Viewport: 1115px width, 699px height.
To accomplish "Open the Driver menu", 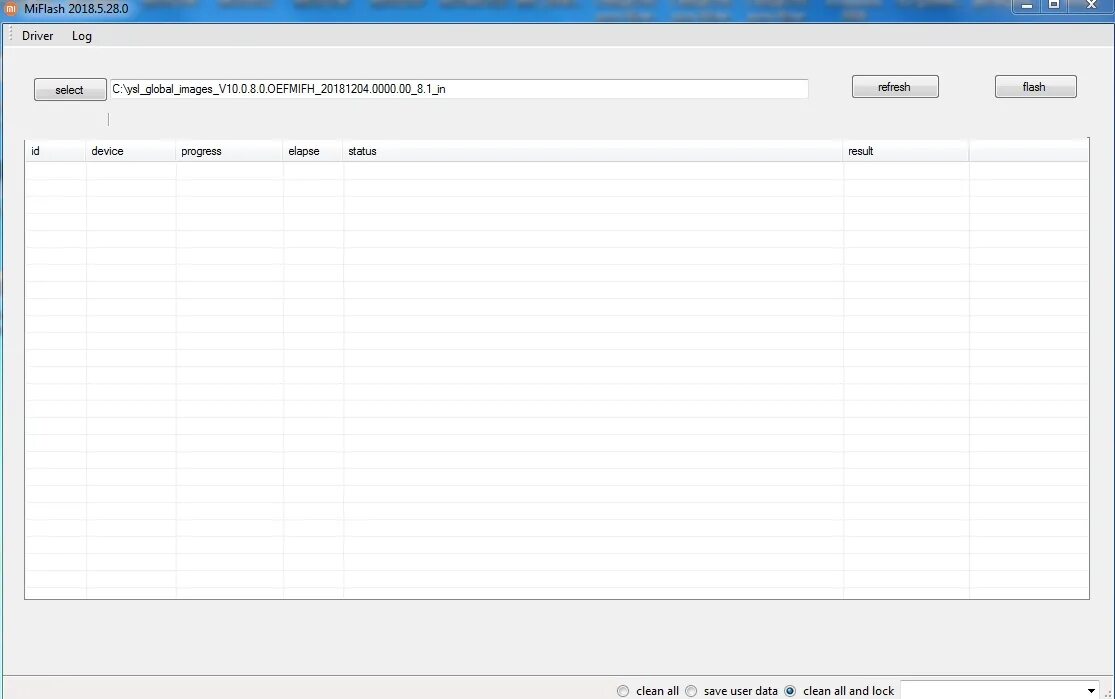I will click(x=38, y=36).
